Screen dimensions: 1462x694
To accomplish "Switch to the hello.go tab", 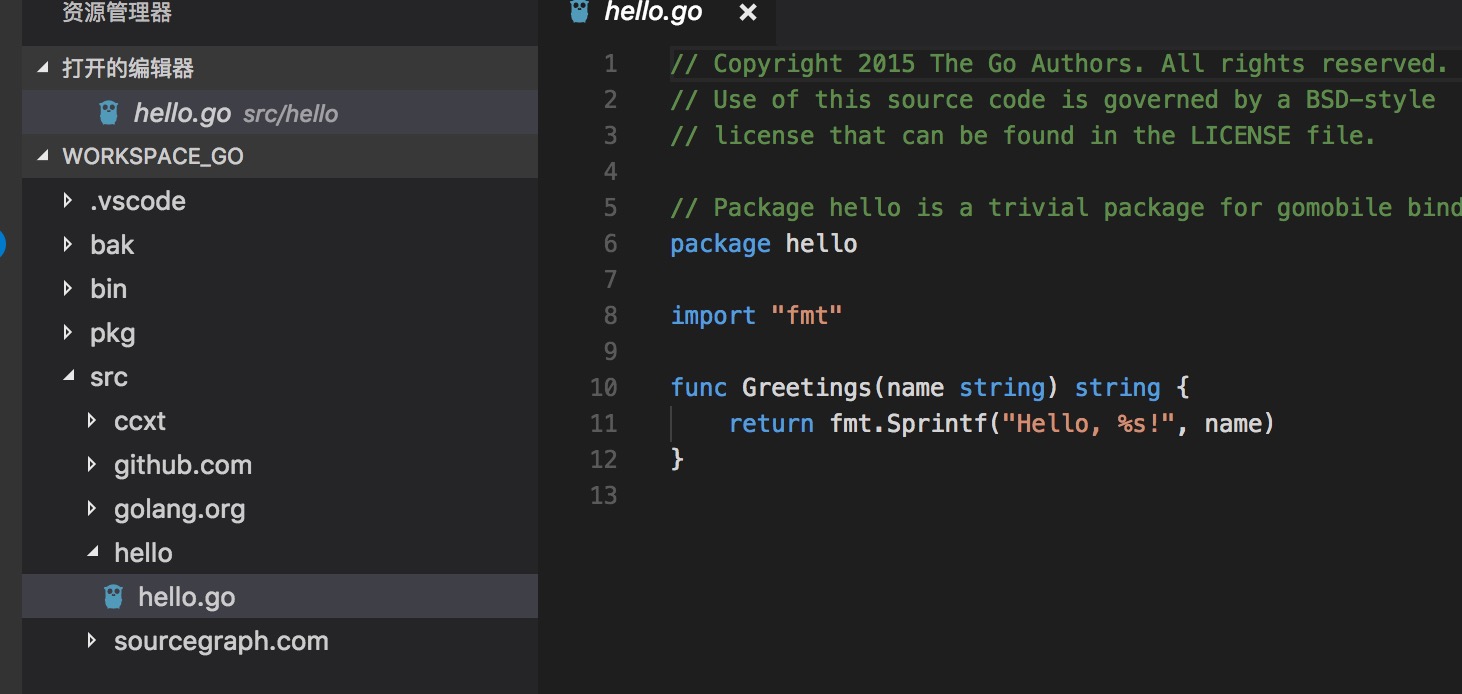I will (x=654, y=12).
